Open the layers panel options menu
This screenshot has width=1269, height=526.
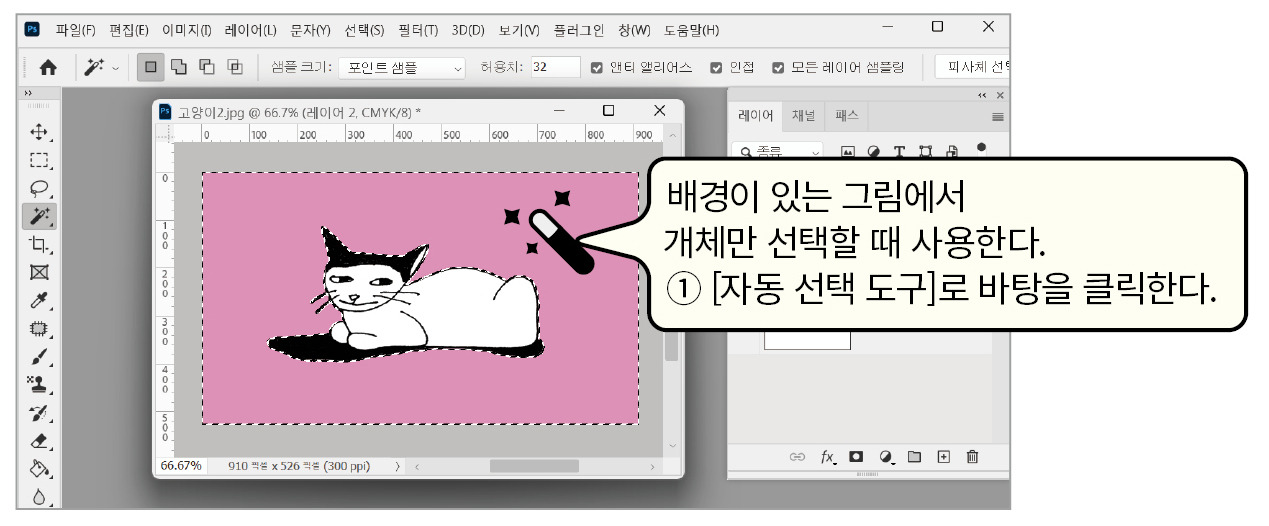pyautogui.click(x=997, y=116)
